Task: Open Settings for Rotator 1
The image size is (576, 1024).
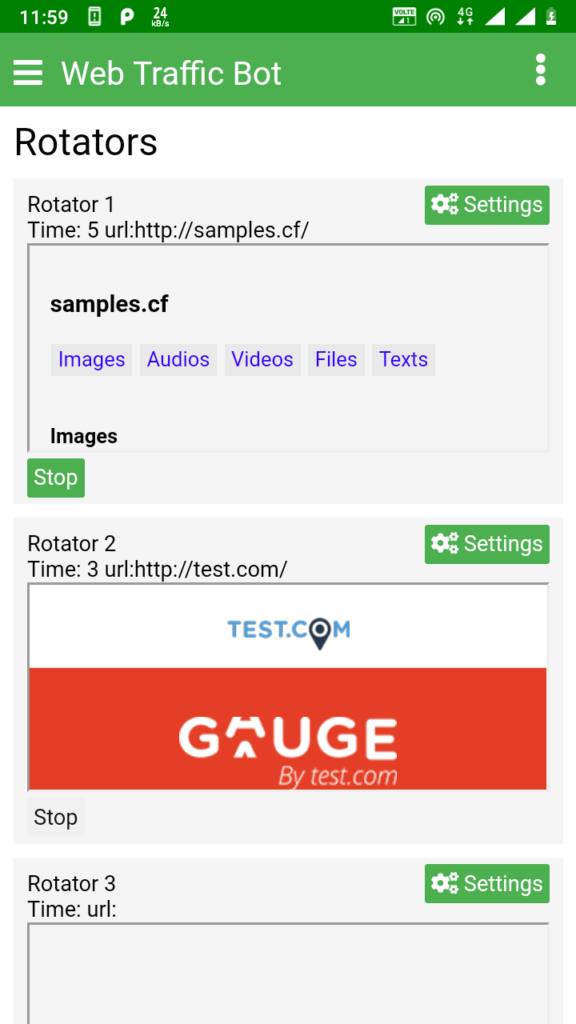Action: click(487, 205)
